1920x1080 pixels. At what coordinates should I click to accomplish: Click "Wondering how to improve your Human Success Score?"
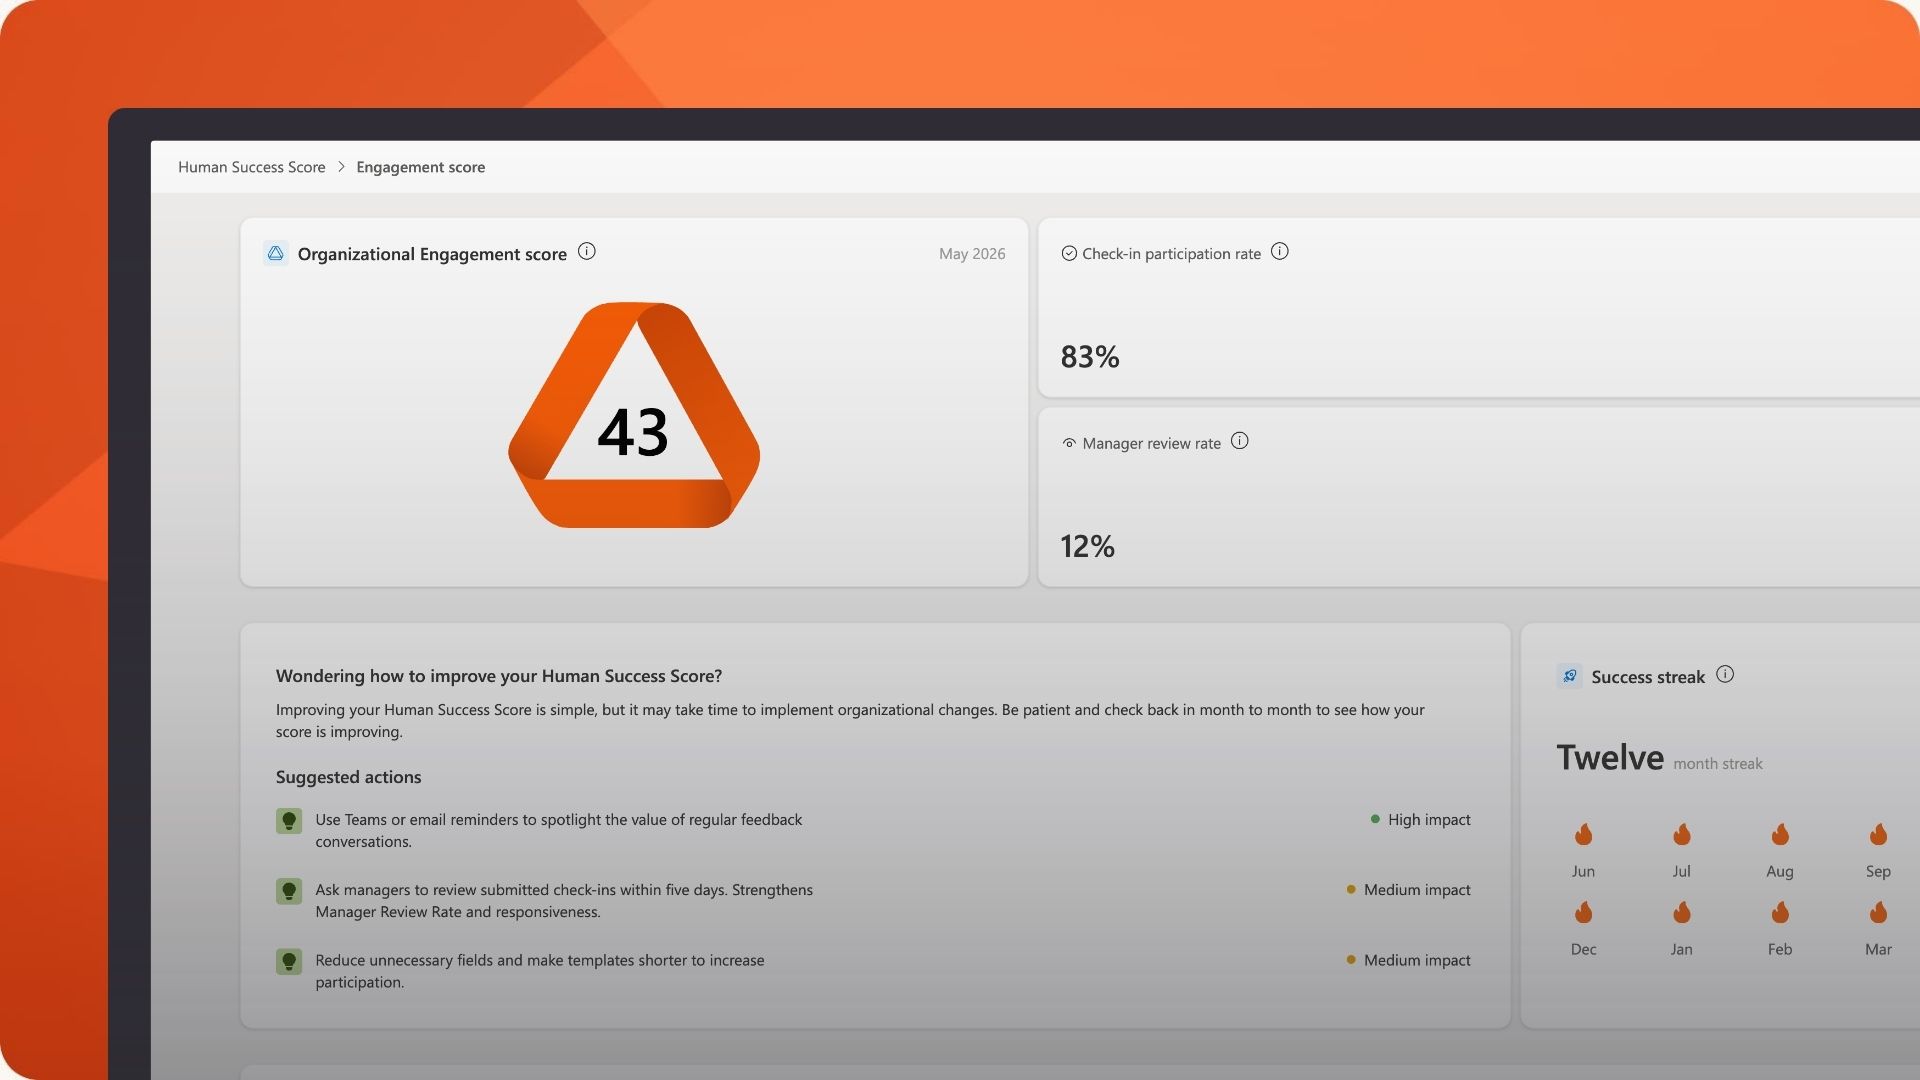pyautogui.click(x=499, y=676)
